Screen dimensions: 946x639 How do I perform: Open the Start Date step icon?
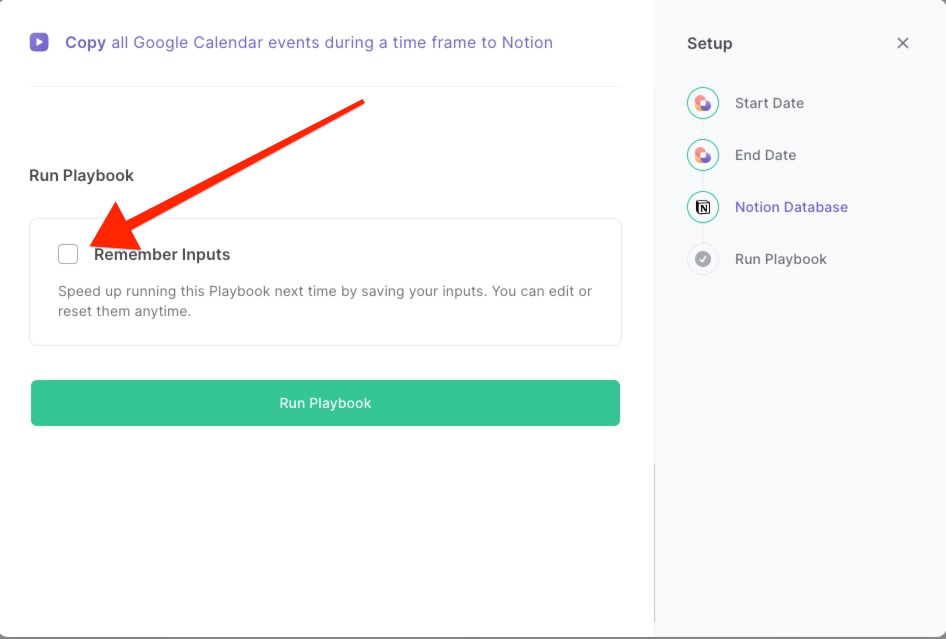coord(703,103)
